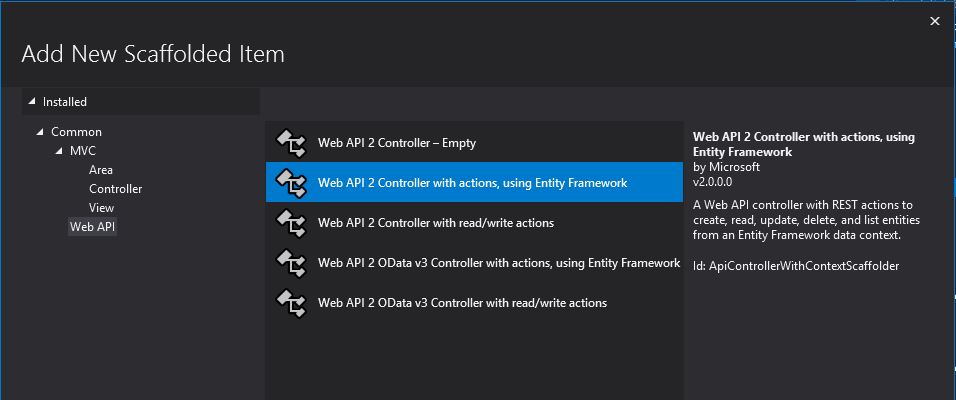Image resolution: width=956 pixels, height=400 pixels.
Task: Collapse the Installed section arrow
Action: point(32,102)
